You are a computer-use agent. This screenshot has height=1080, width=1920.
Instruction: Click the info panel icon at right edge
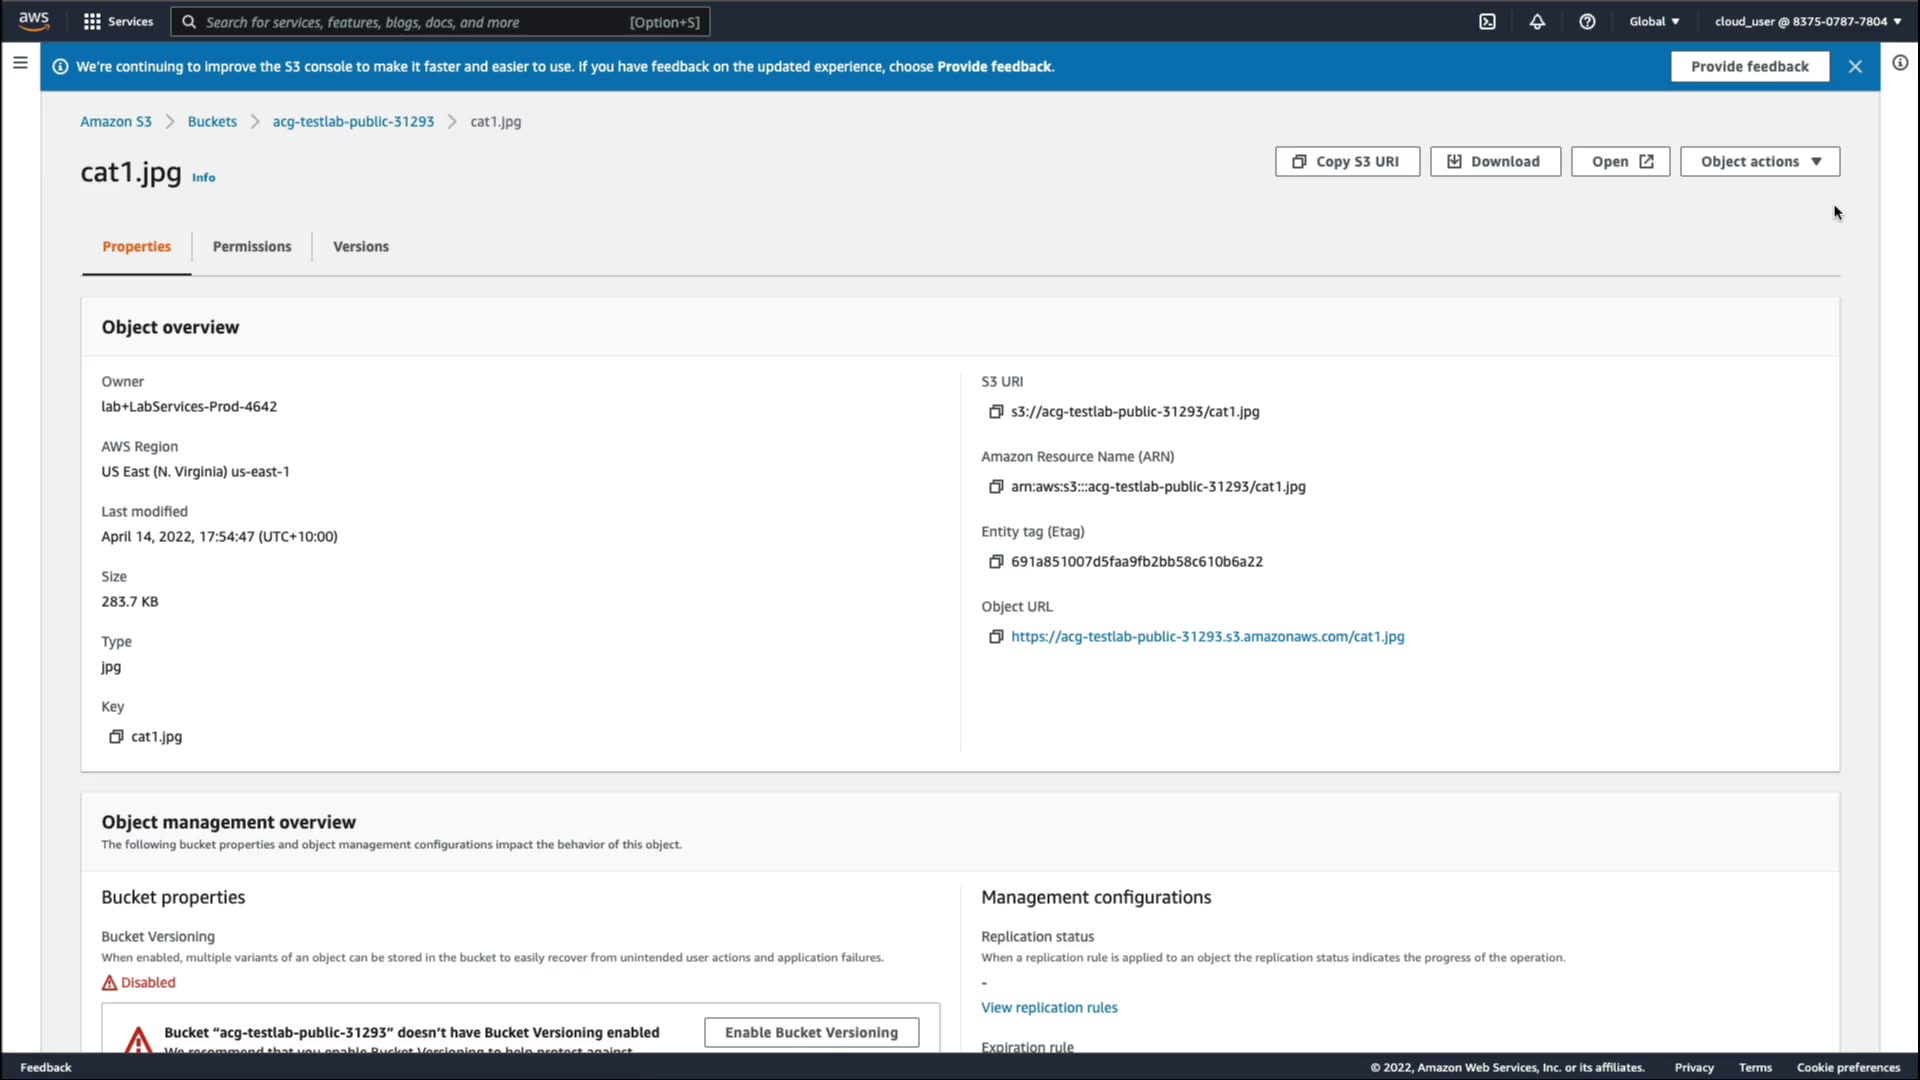[1900, 63]
